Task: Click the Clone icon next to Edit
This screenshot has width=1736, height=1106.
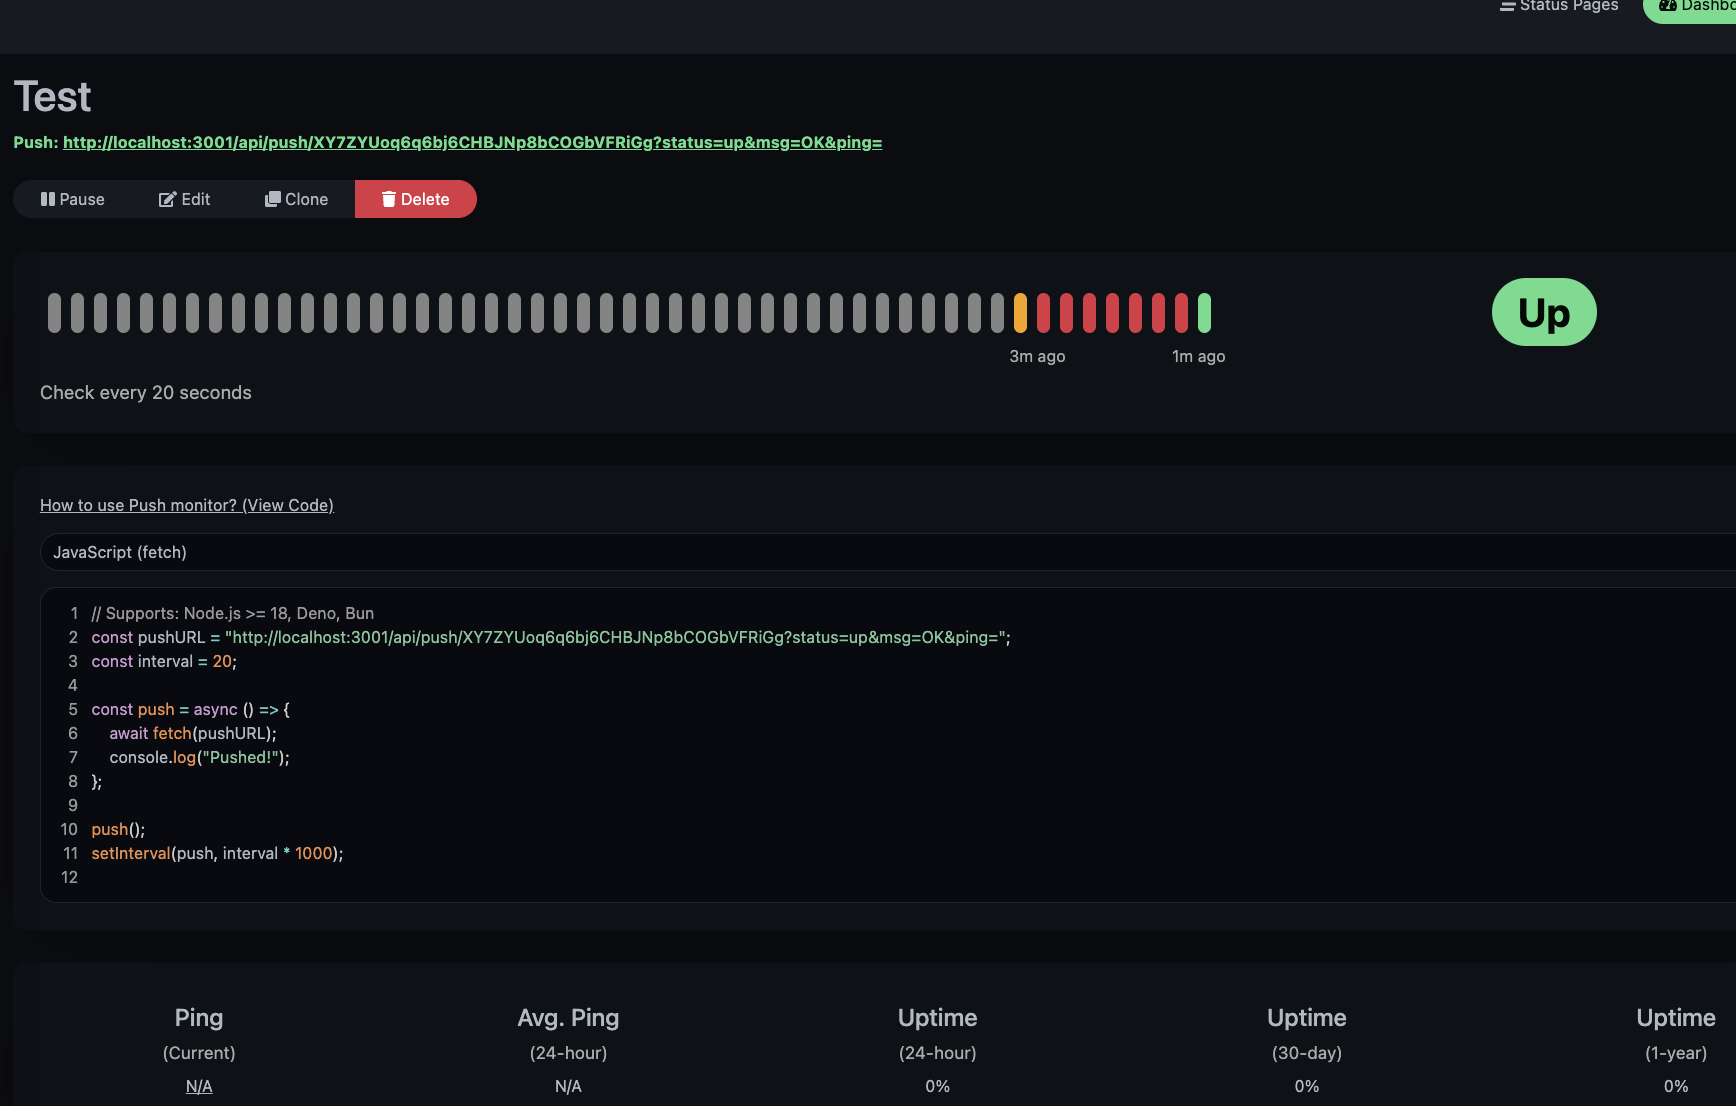Action: pyautogui.click(x=272, y=199)
